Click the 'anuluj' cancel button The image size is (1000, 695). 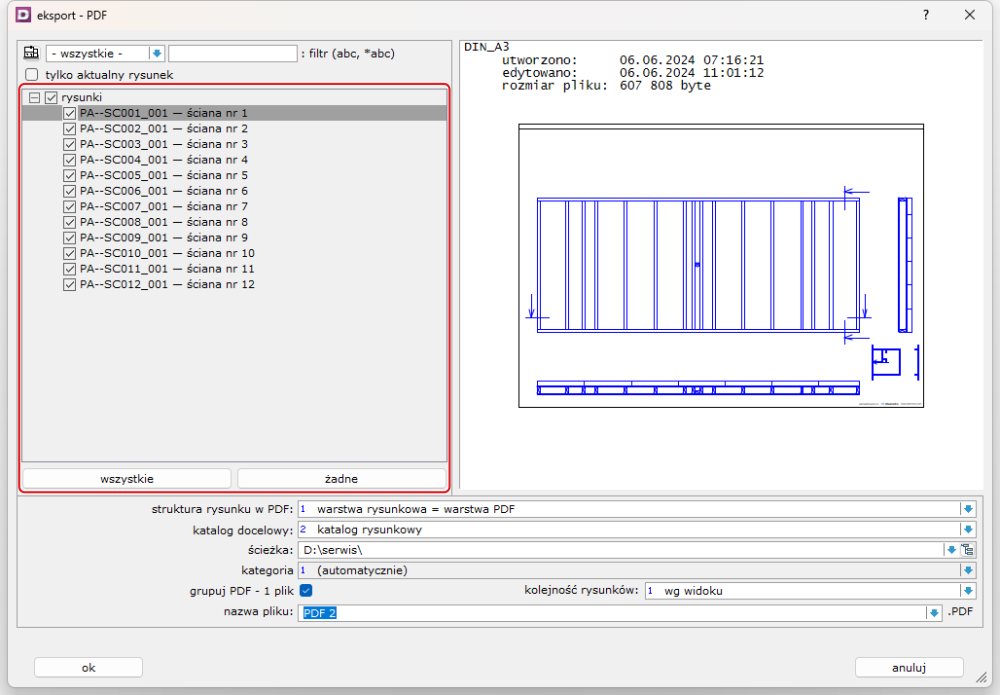pos(909,668)
